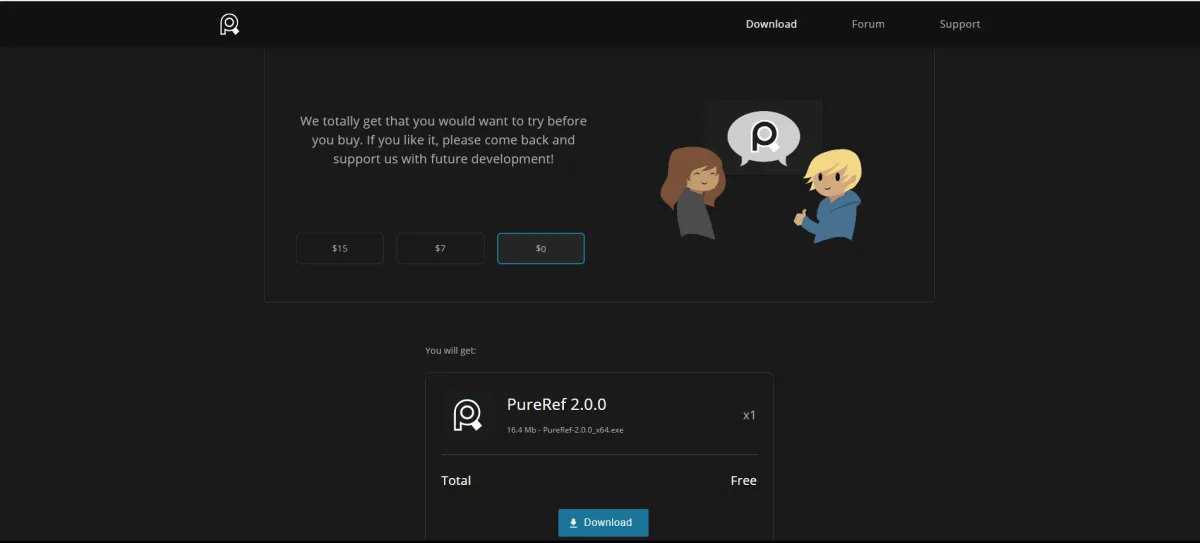Click the characters illustration with speech bubble
Image resolution: width=1200 pixels, height=543 pixels.
point(761,171)
